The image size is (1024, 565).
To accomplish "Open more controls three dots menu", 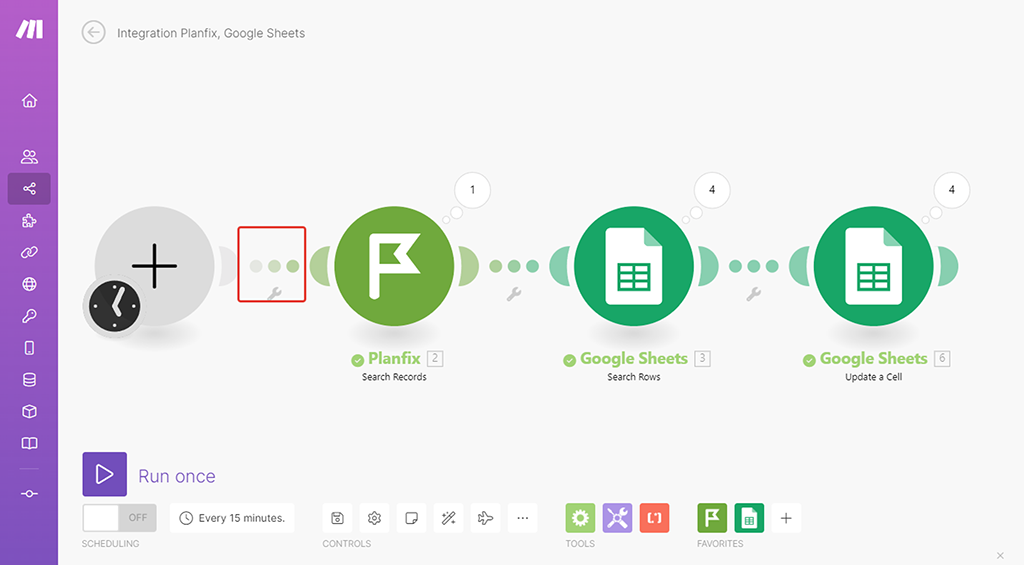I will [x=522, y=518].
